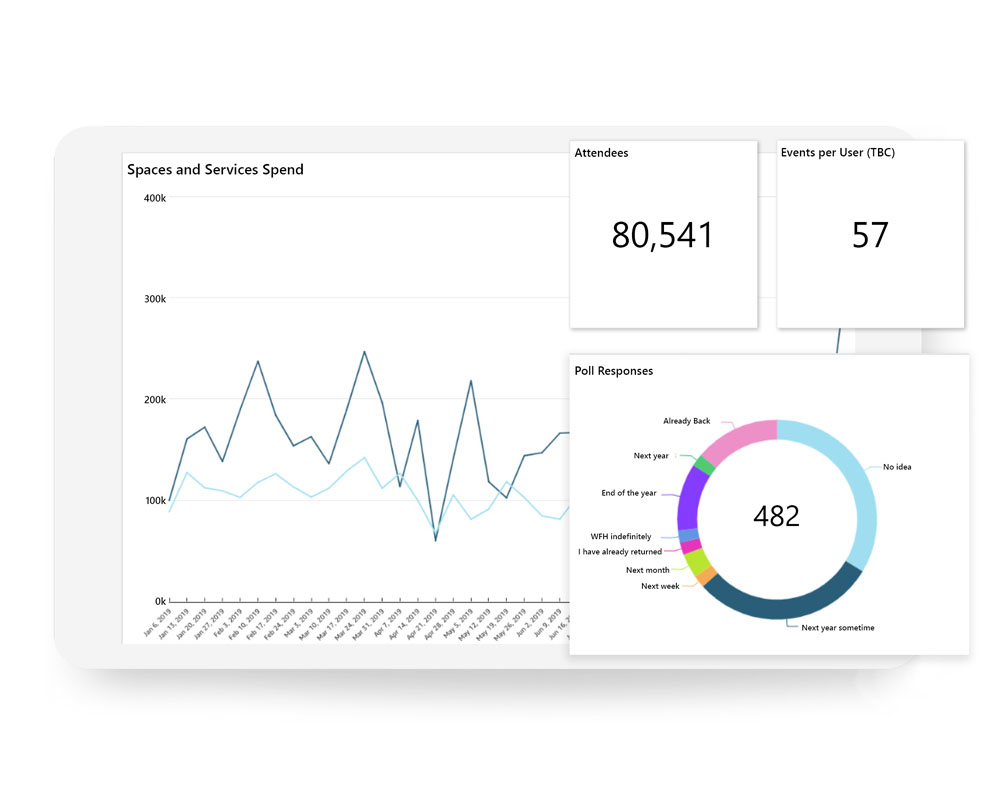Click the "Next year sometime" label
Screen dimensions: 1000x800
837,628
